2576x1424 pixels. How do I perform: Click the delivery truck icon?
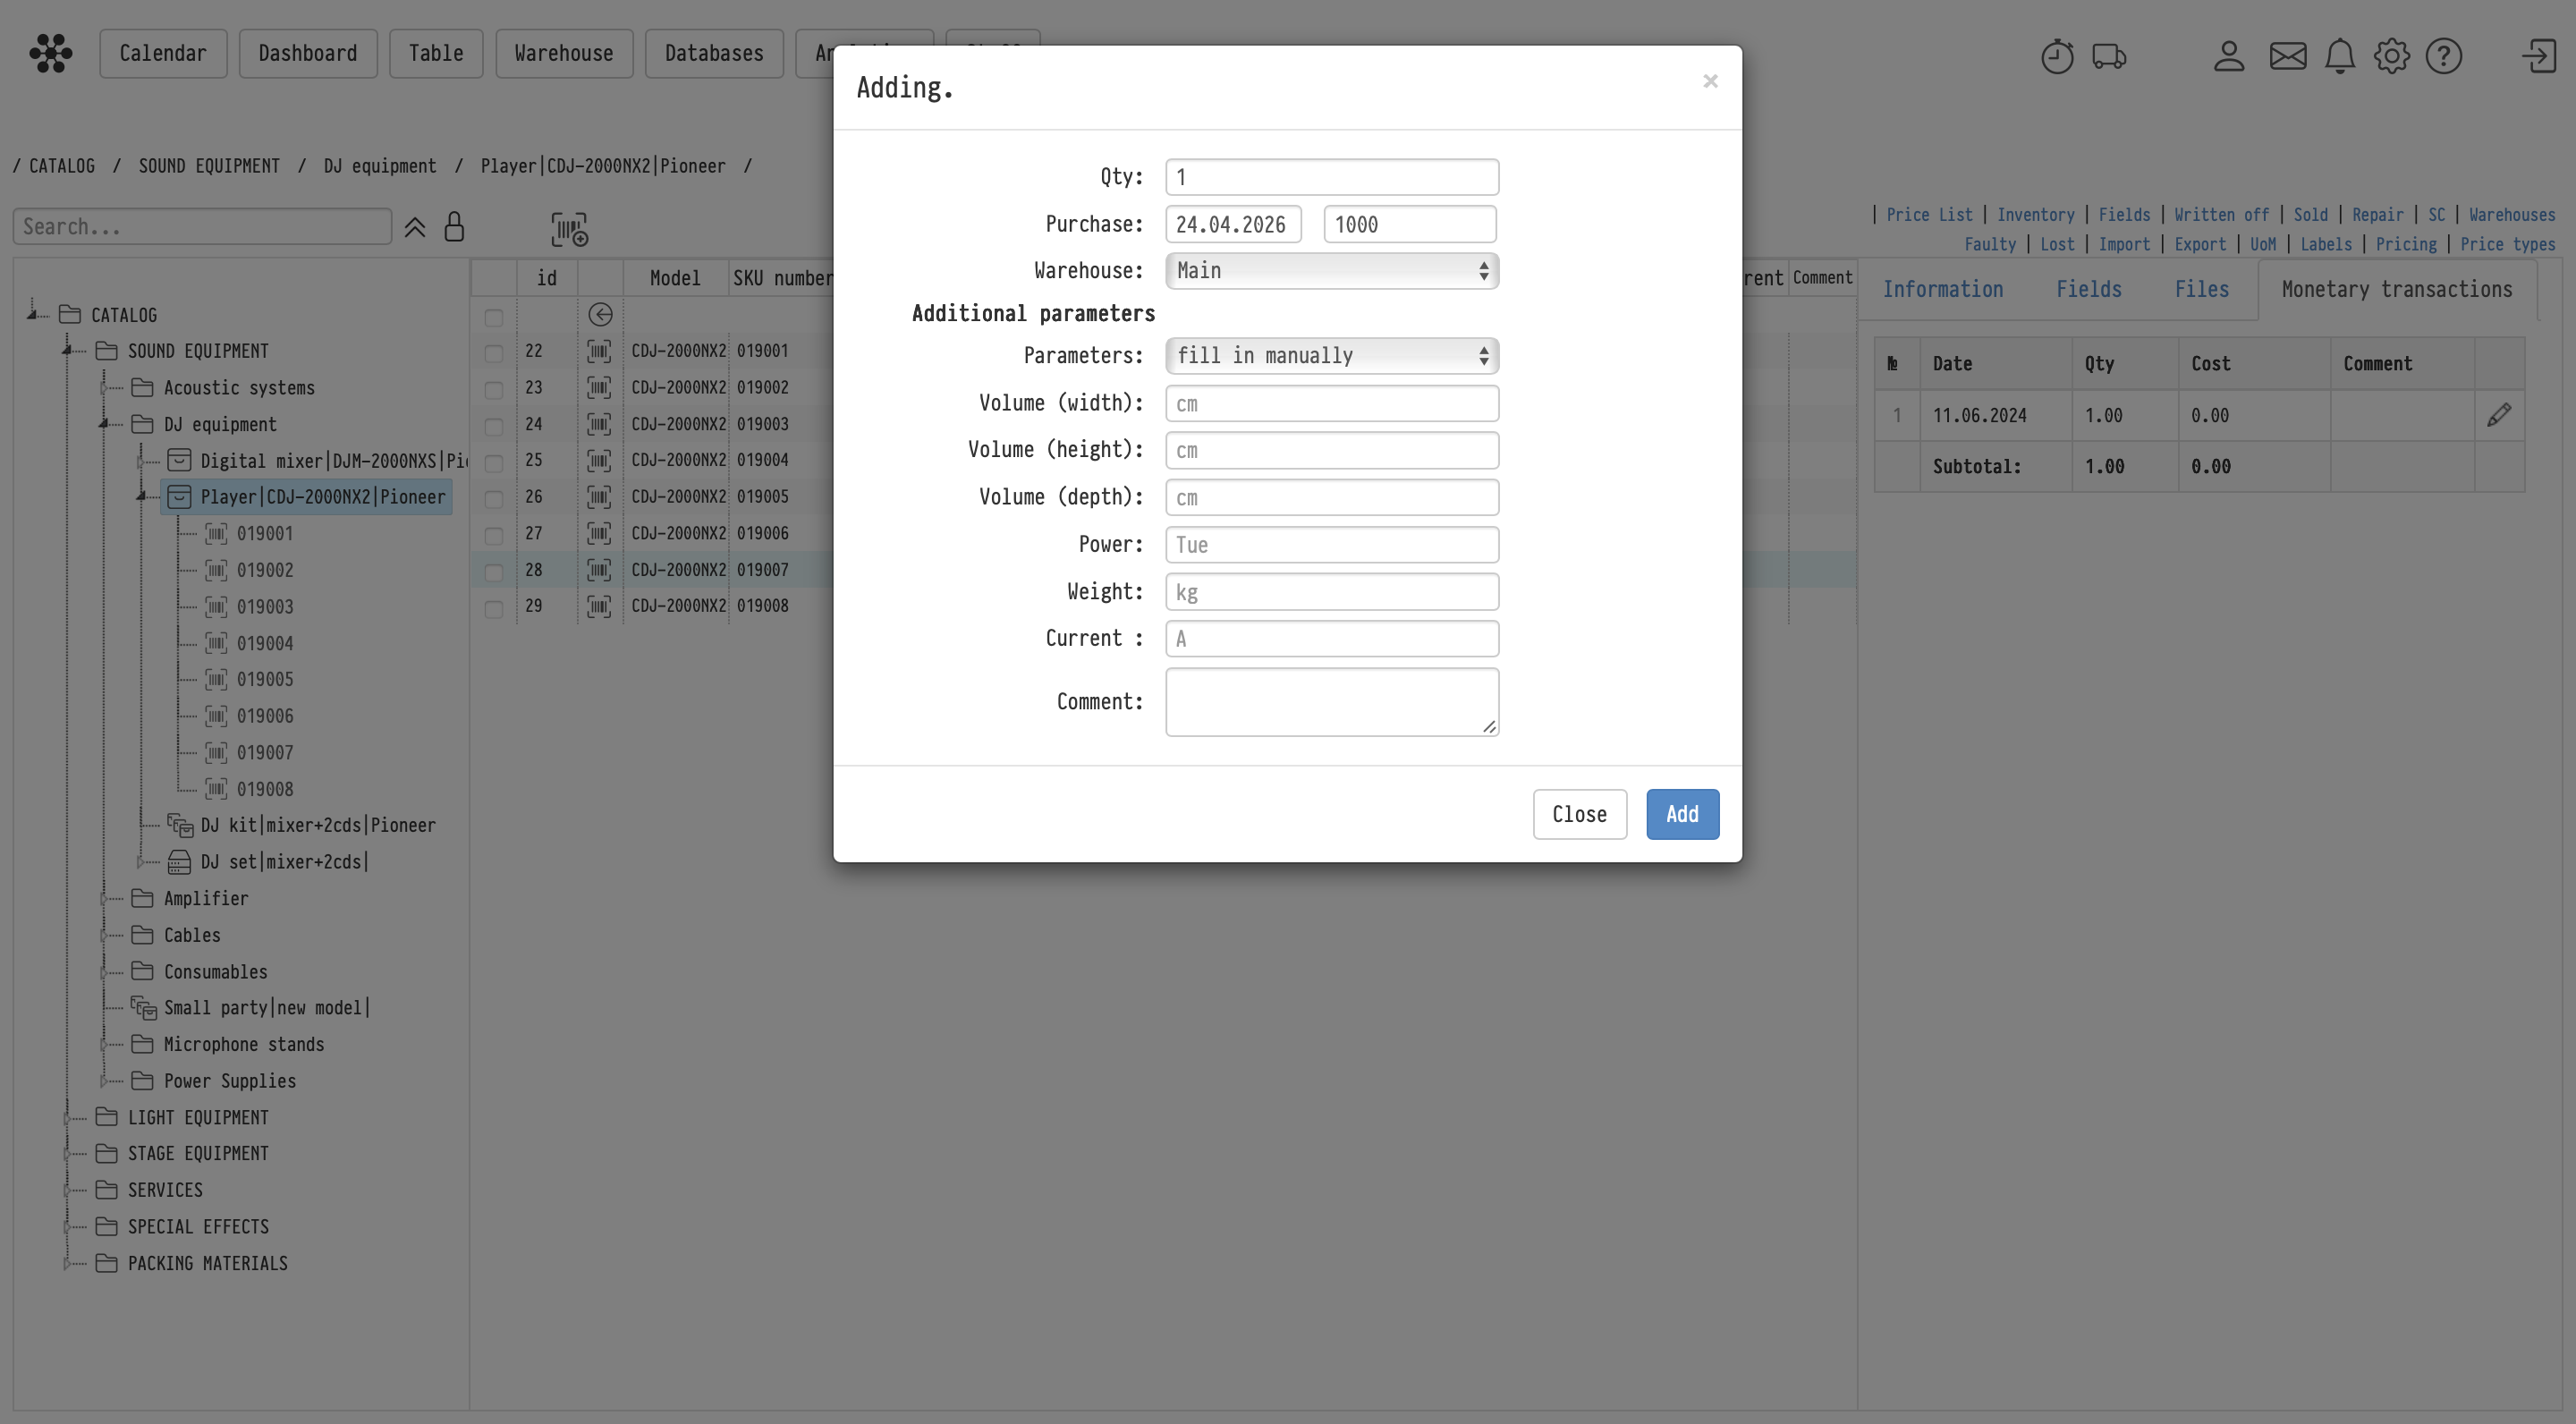[2109, 56]
